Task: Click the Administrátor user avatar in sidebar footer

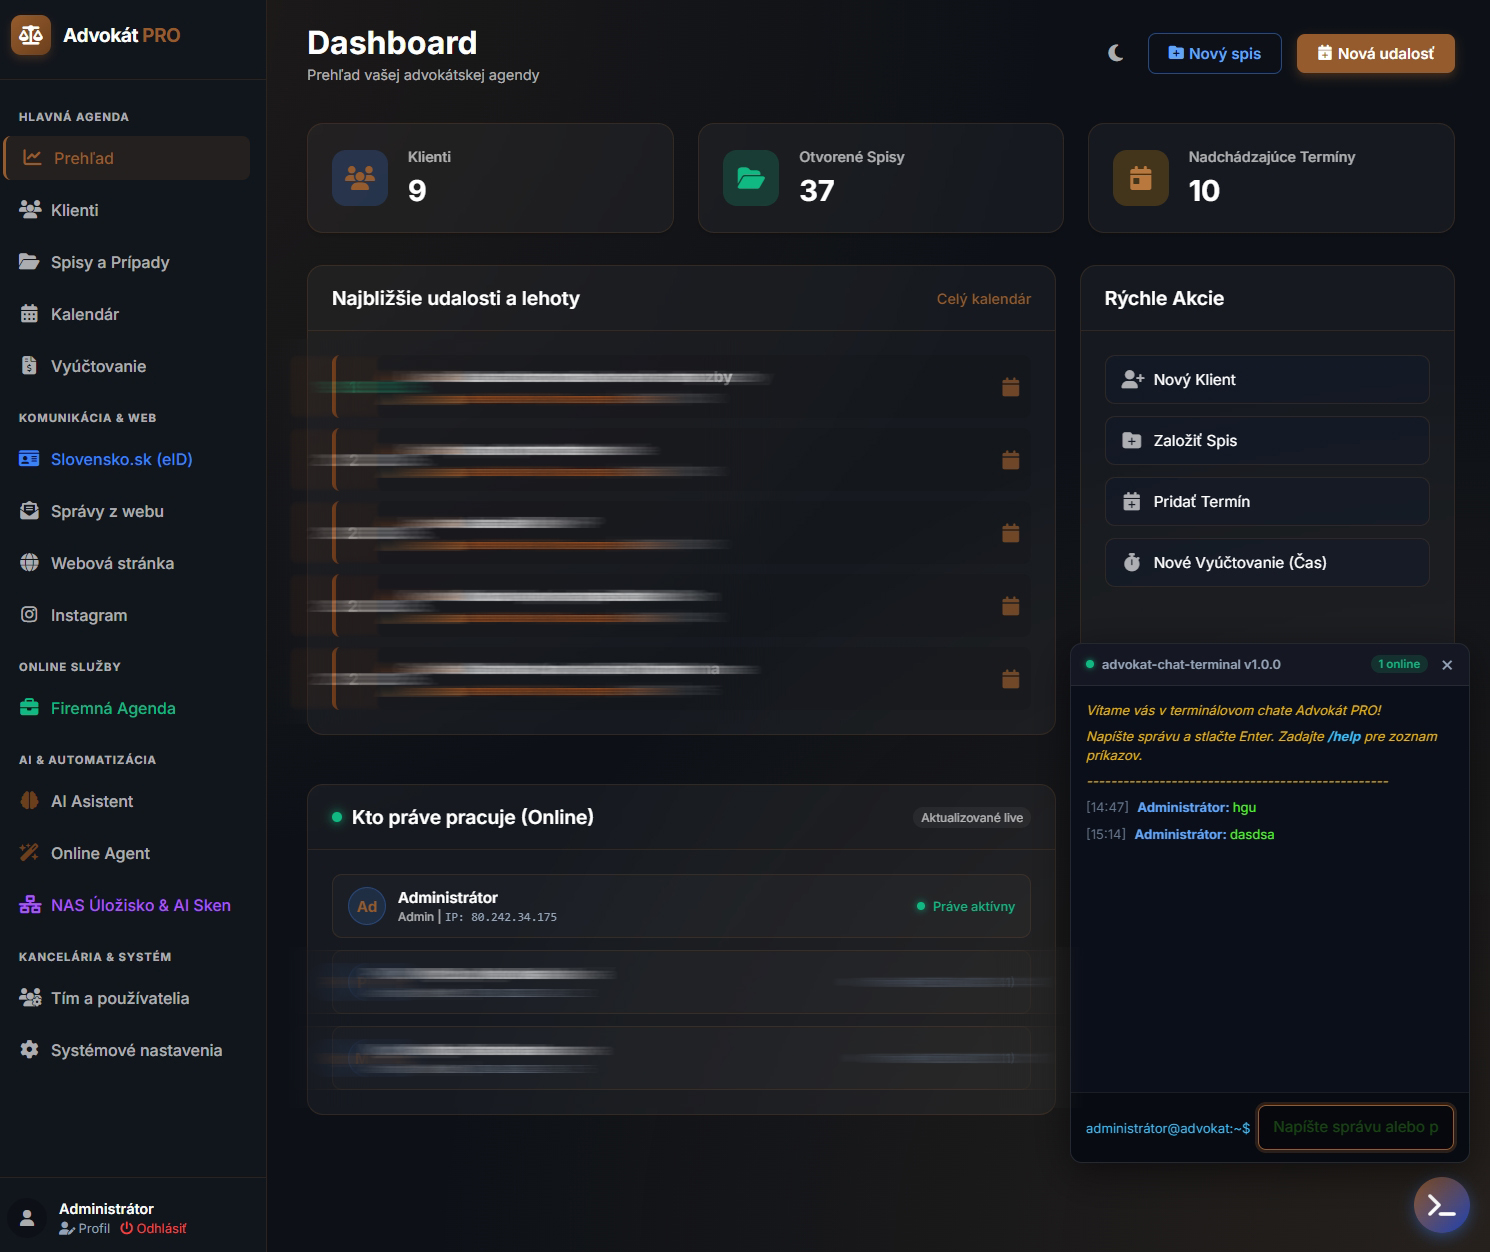Action: (x=28, y=1218)
